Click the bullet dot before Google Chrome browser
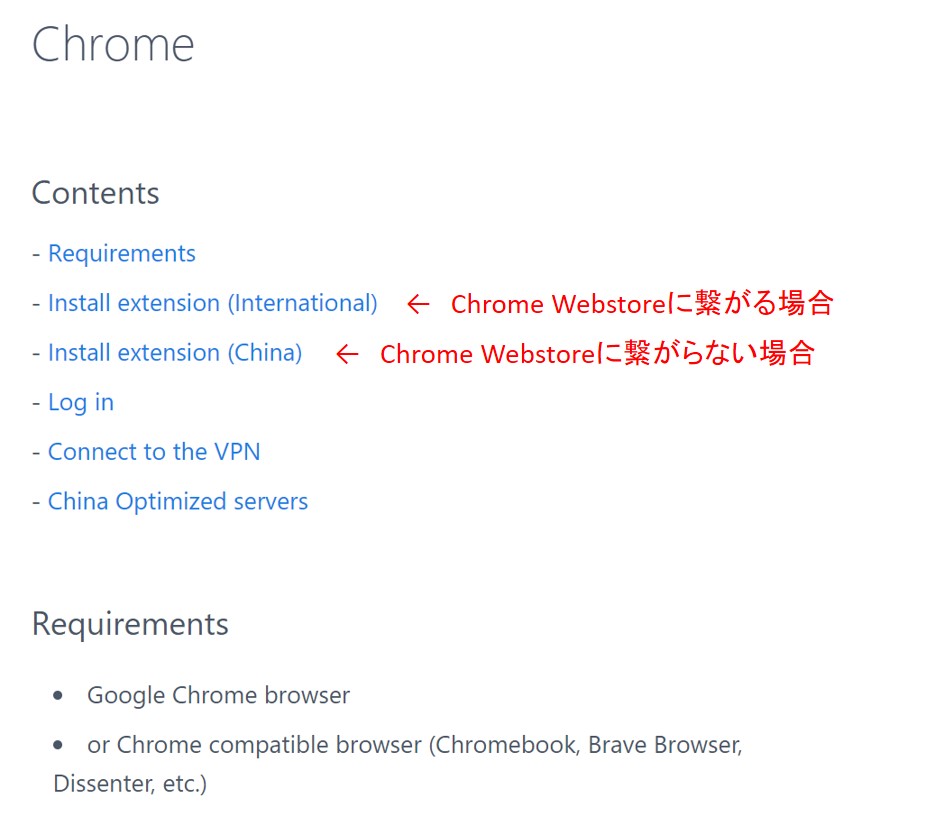The width and height of the screenshot is (926, 835). point(62,695)
